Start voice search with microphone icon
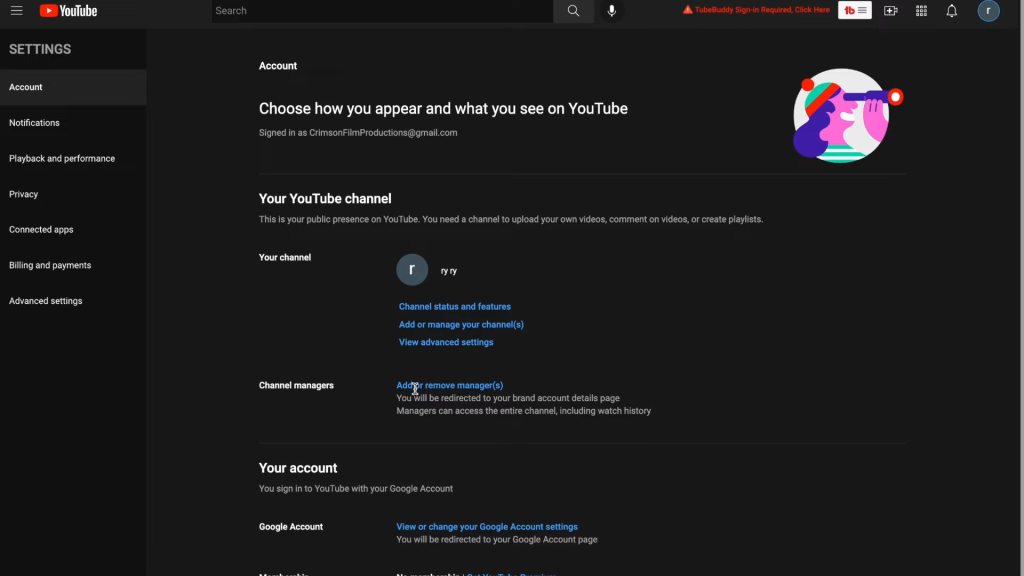The image size is (1024, 576). [612, 11]
